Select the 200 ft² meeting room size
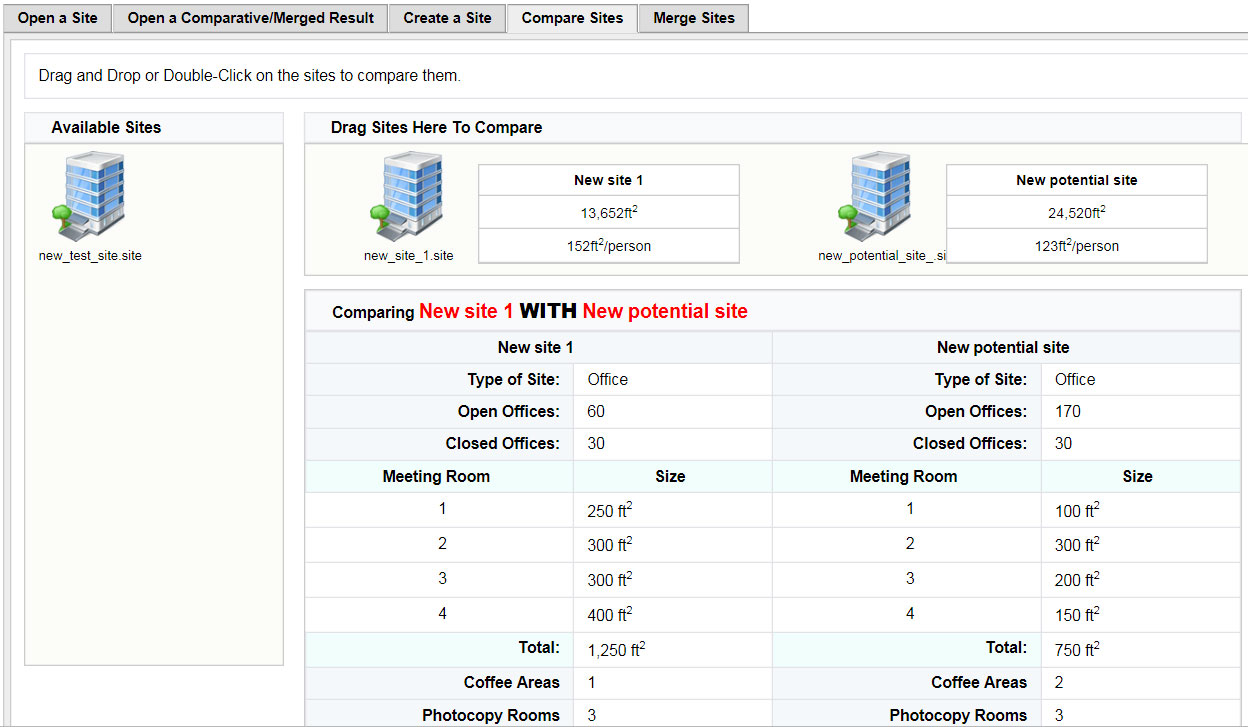Screen dimensions: 1248x727 coord(1076,580)
